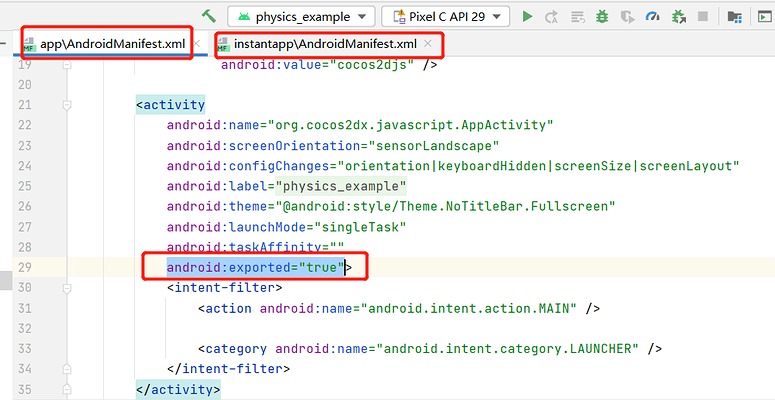Close the instantapp\AndroidManifest.xml tab
The height and width of the screenshot is (400, 775).
click(429, 45)
